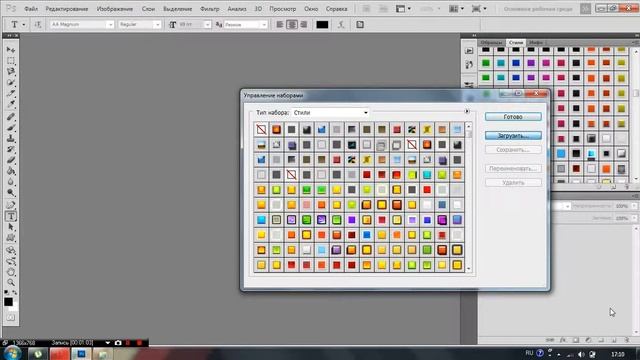Click the volume icon in system tray
640x360 pixels.
pyautogui.click(x=581, y=354)
